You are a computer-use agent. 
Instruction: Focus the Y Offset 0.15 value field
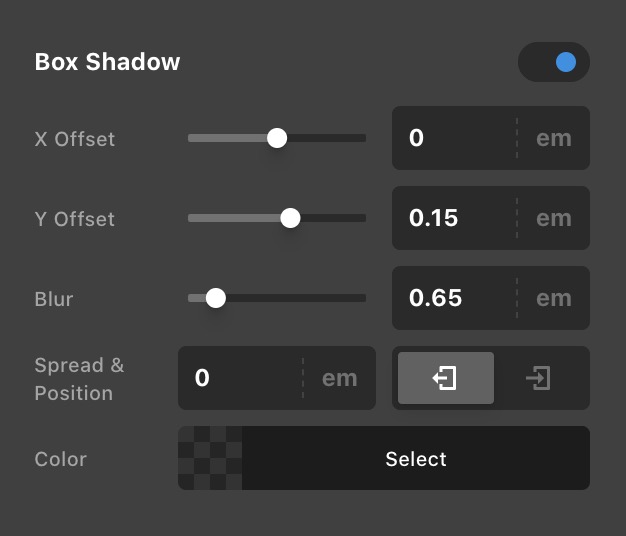click(x=454, y=218)
